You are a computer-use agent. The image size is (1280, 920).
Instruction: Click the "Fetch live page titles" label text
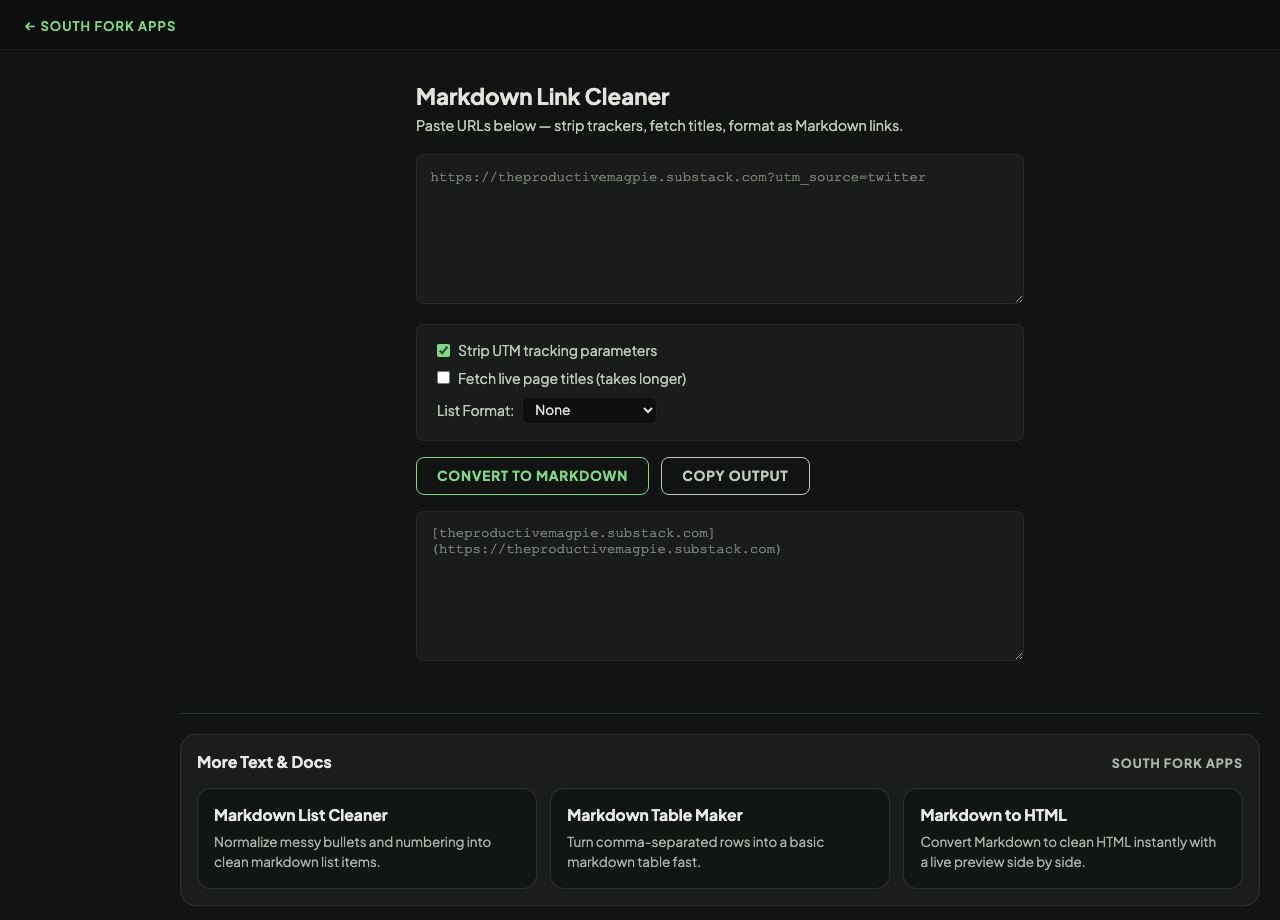pos(572,379)
